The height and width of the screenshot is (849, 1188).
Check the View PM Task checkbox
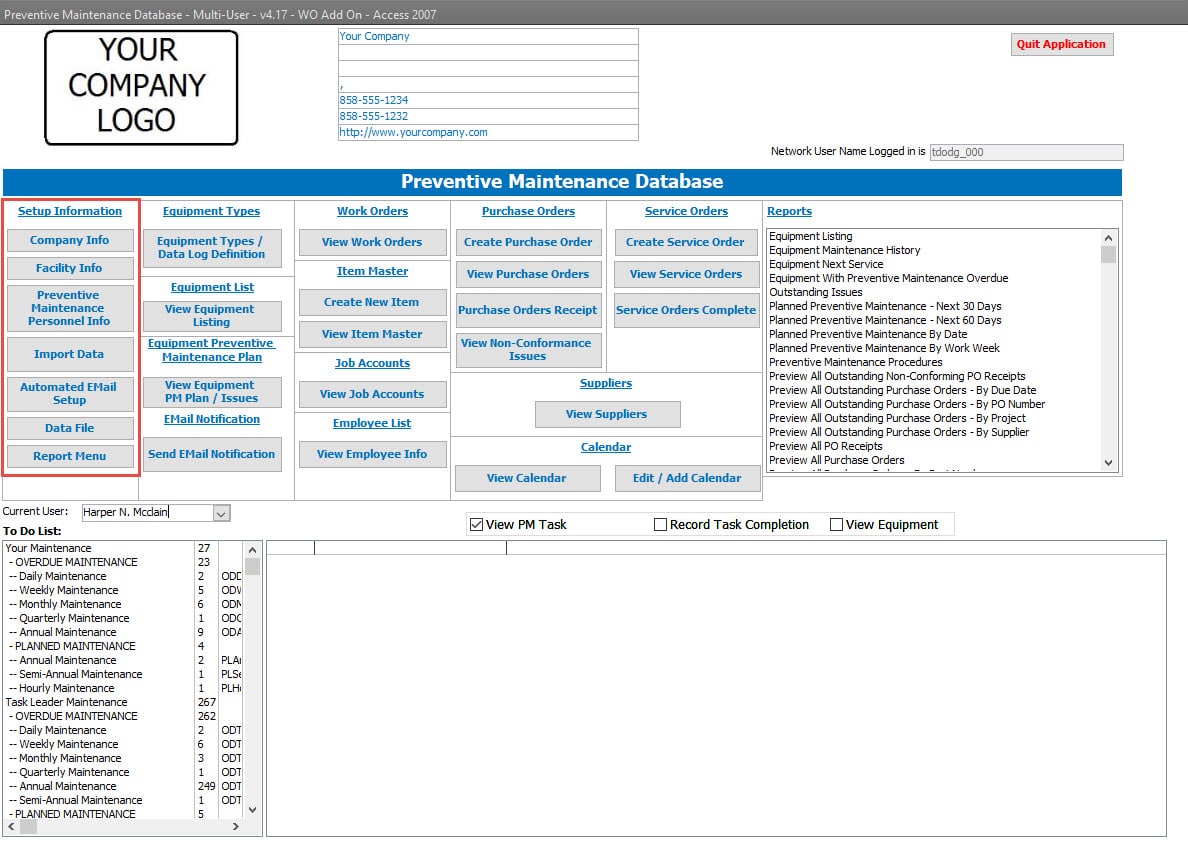(x=477, y=525)
